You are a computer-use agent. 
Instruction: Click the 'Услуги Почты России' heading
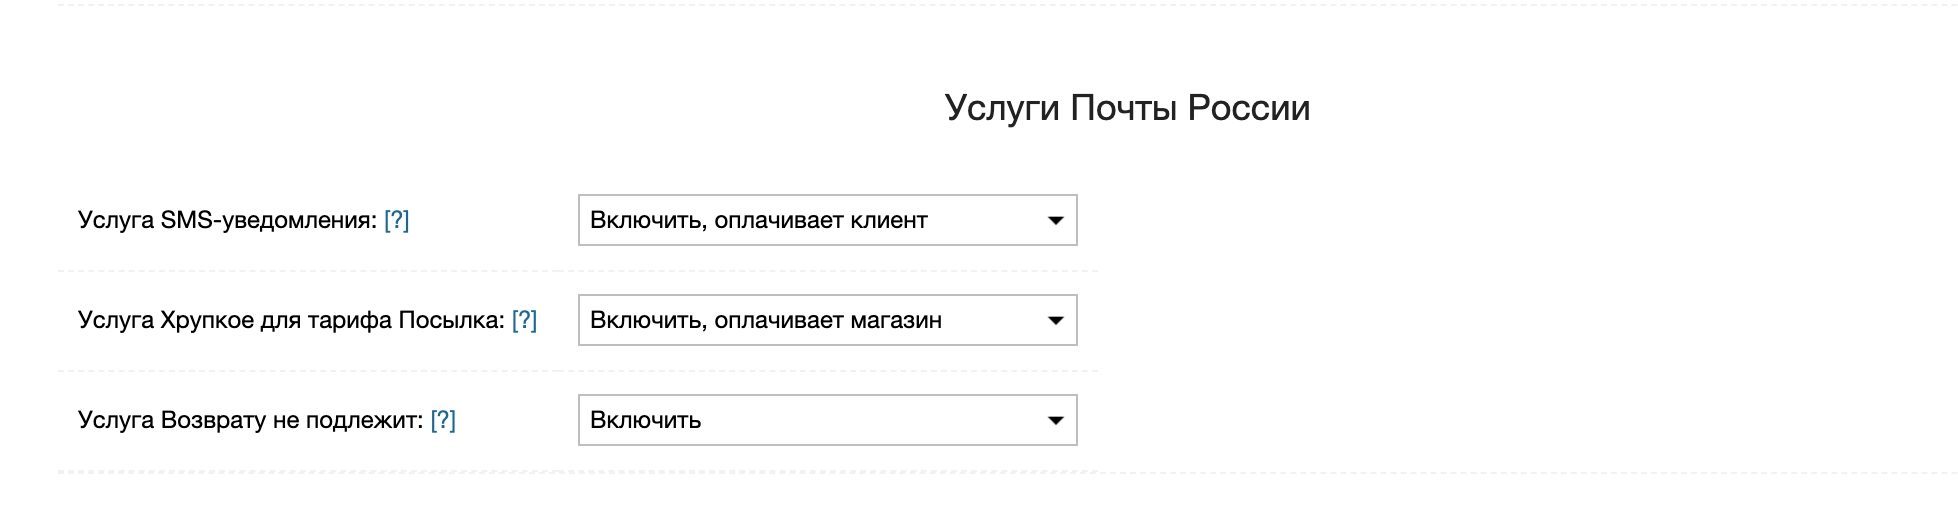click(1127, 108)
